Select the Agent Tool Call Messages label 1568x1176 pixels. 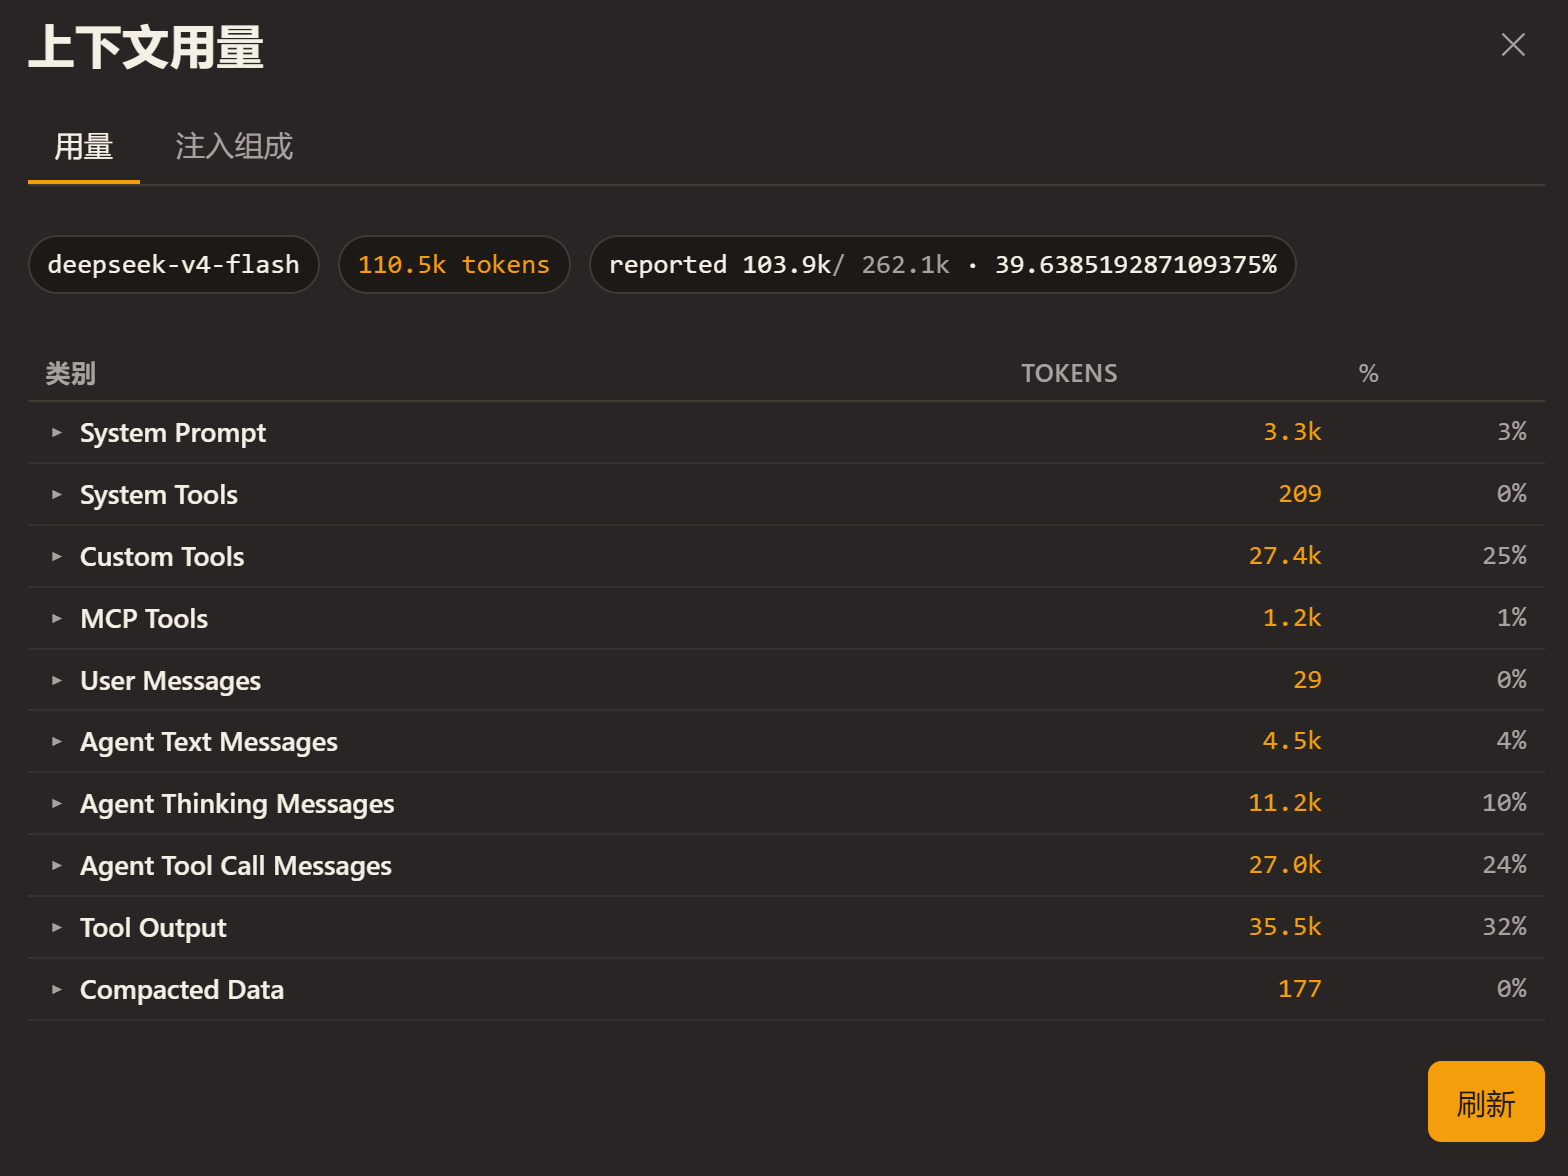coord(236,866)
